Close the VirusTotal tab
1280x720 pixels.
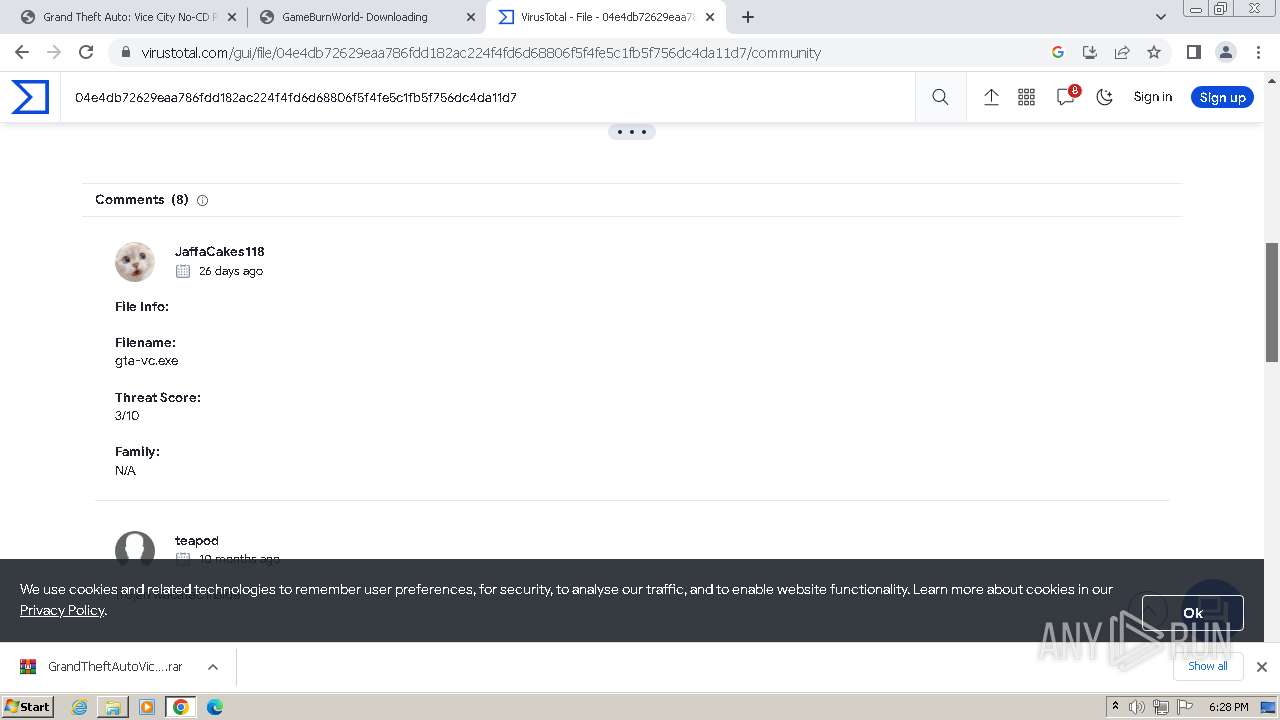point(710,17)
